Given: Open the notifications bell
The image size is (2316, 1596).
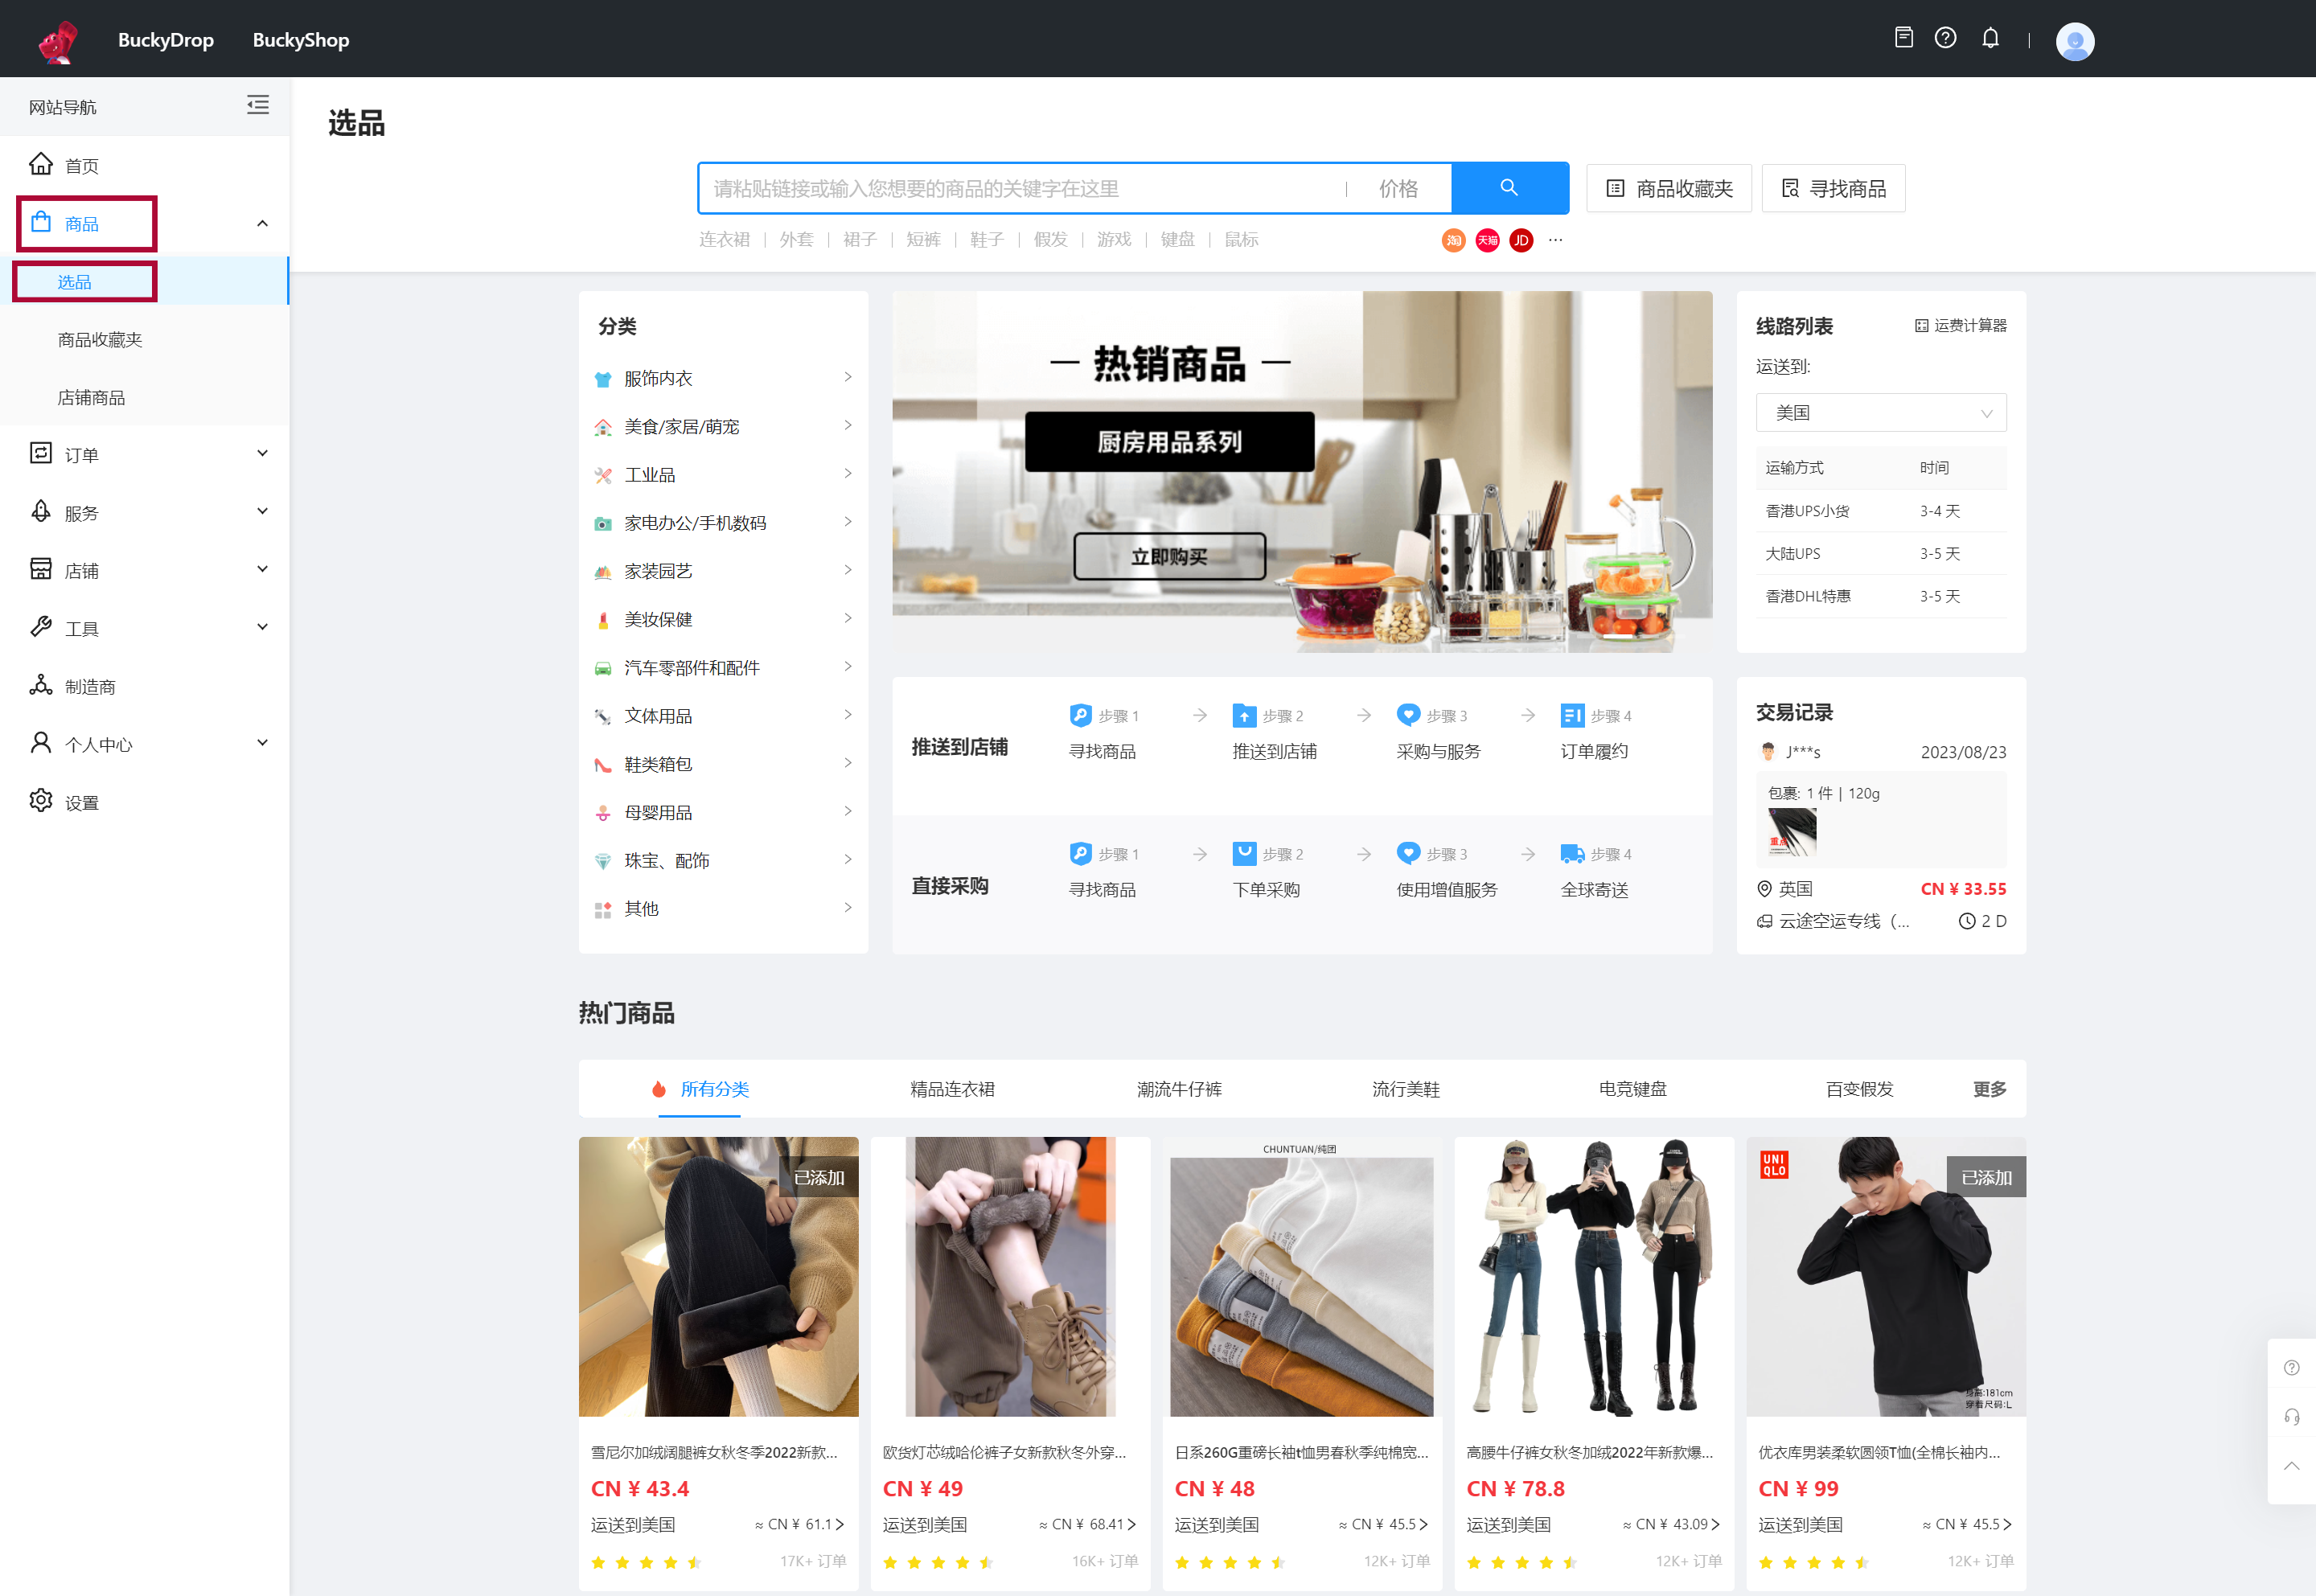Looking at the screenshot, I should (x=1990, y=38).
